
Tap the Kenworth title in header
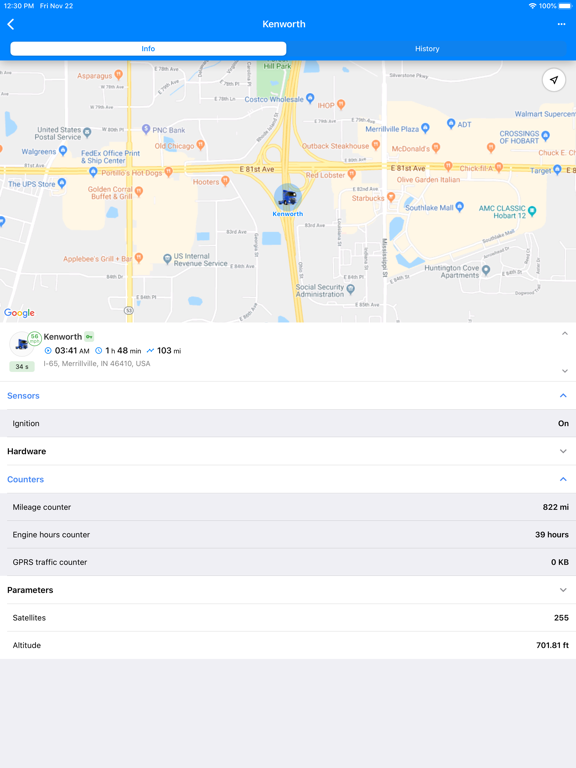tap(284, 24)
